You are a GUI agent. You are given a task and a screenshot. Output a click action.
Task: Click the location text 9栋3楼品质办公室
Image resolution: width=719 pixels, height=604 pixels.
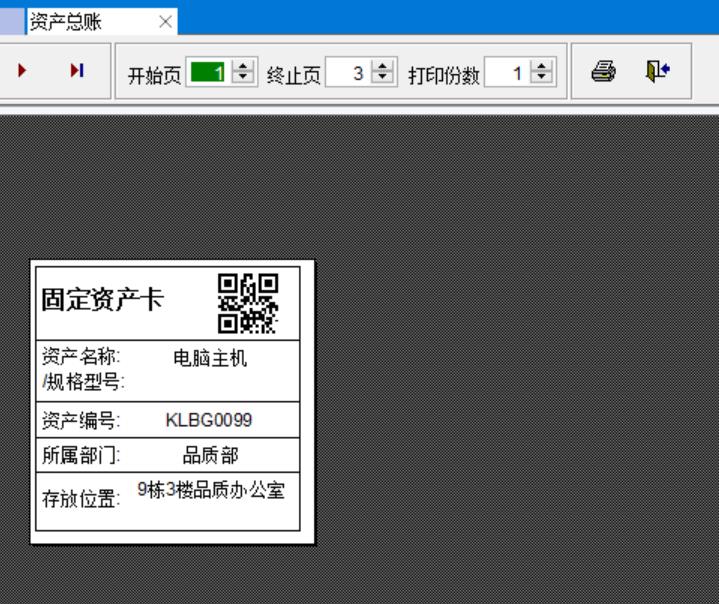pos(211,491)
